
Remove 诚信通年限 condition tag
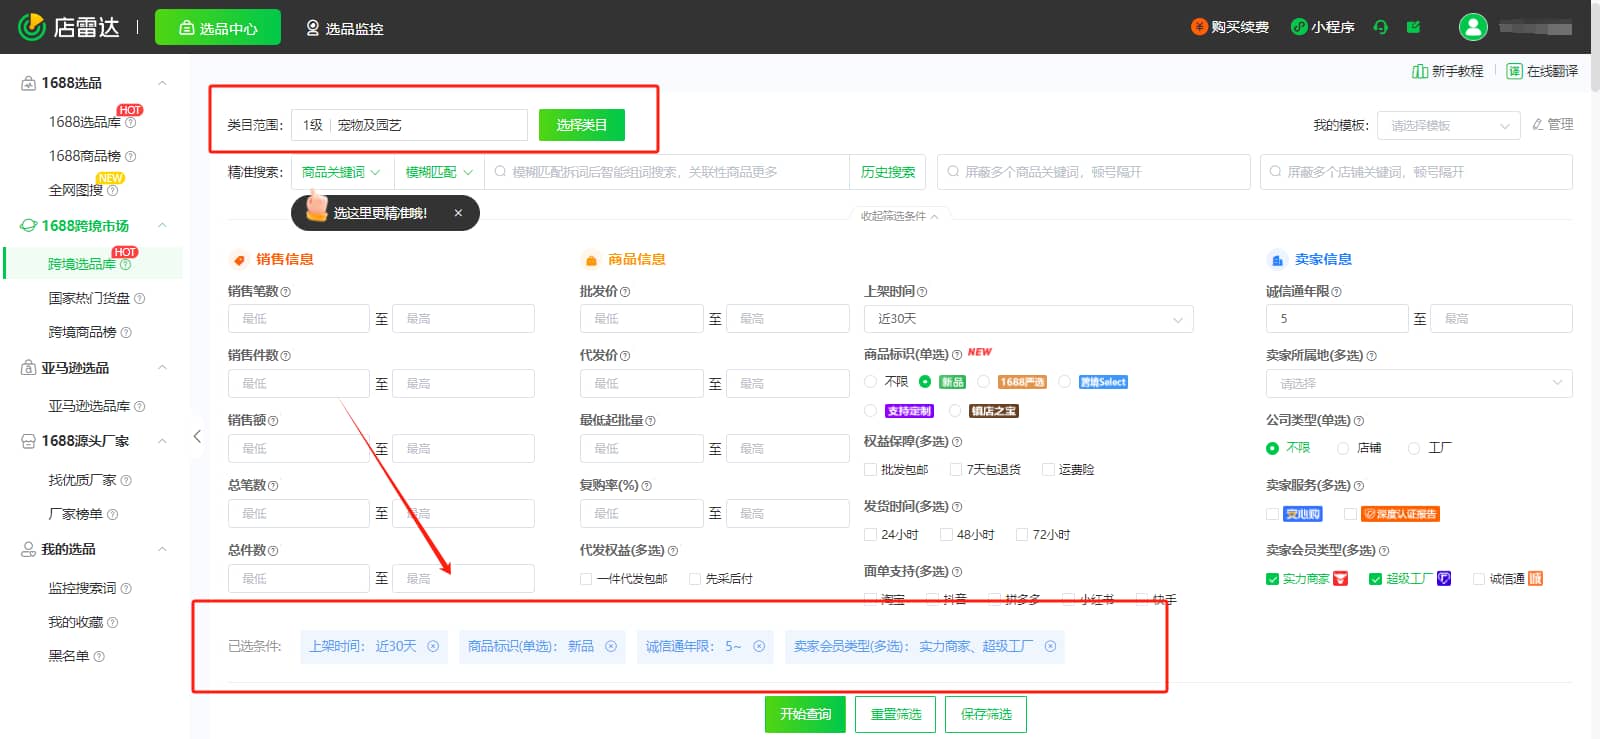pyautogui.click(x=759, y=647)
